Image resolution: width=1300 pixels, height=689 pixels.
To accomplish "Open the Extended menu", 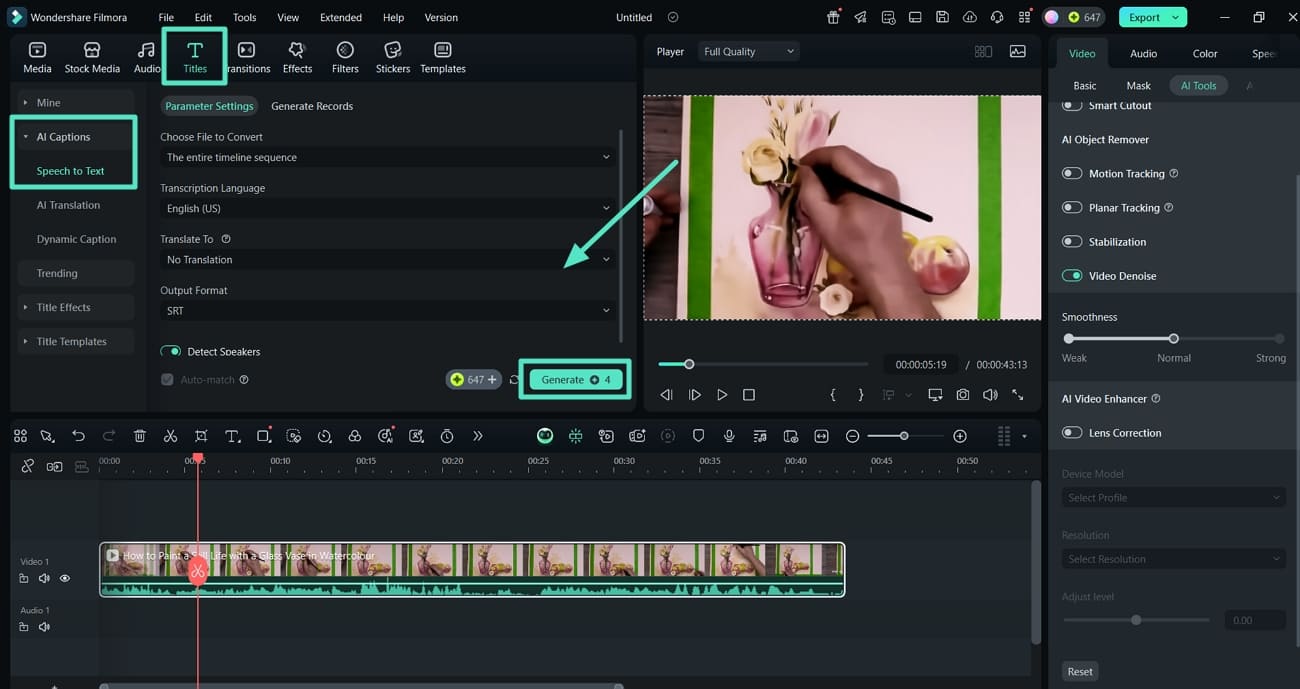I will coord(341,17).
